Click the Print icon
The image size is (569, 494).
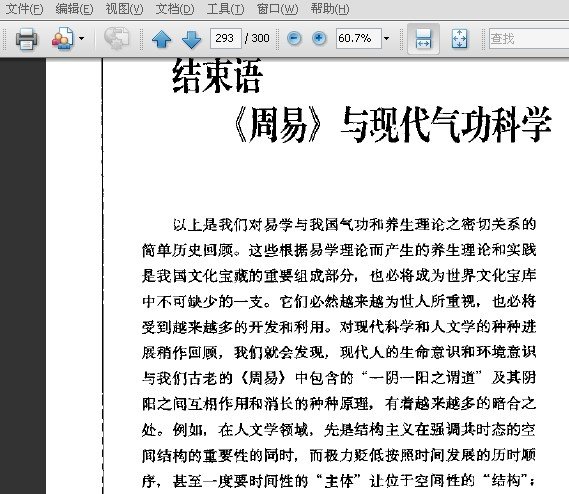[x=26, y=38]
